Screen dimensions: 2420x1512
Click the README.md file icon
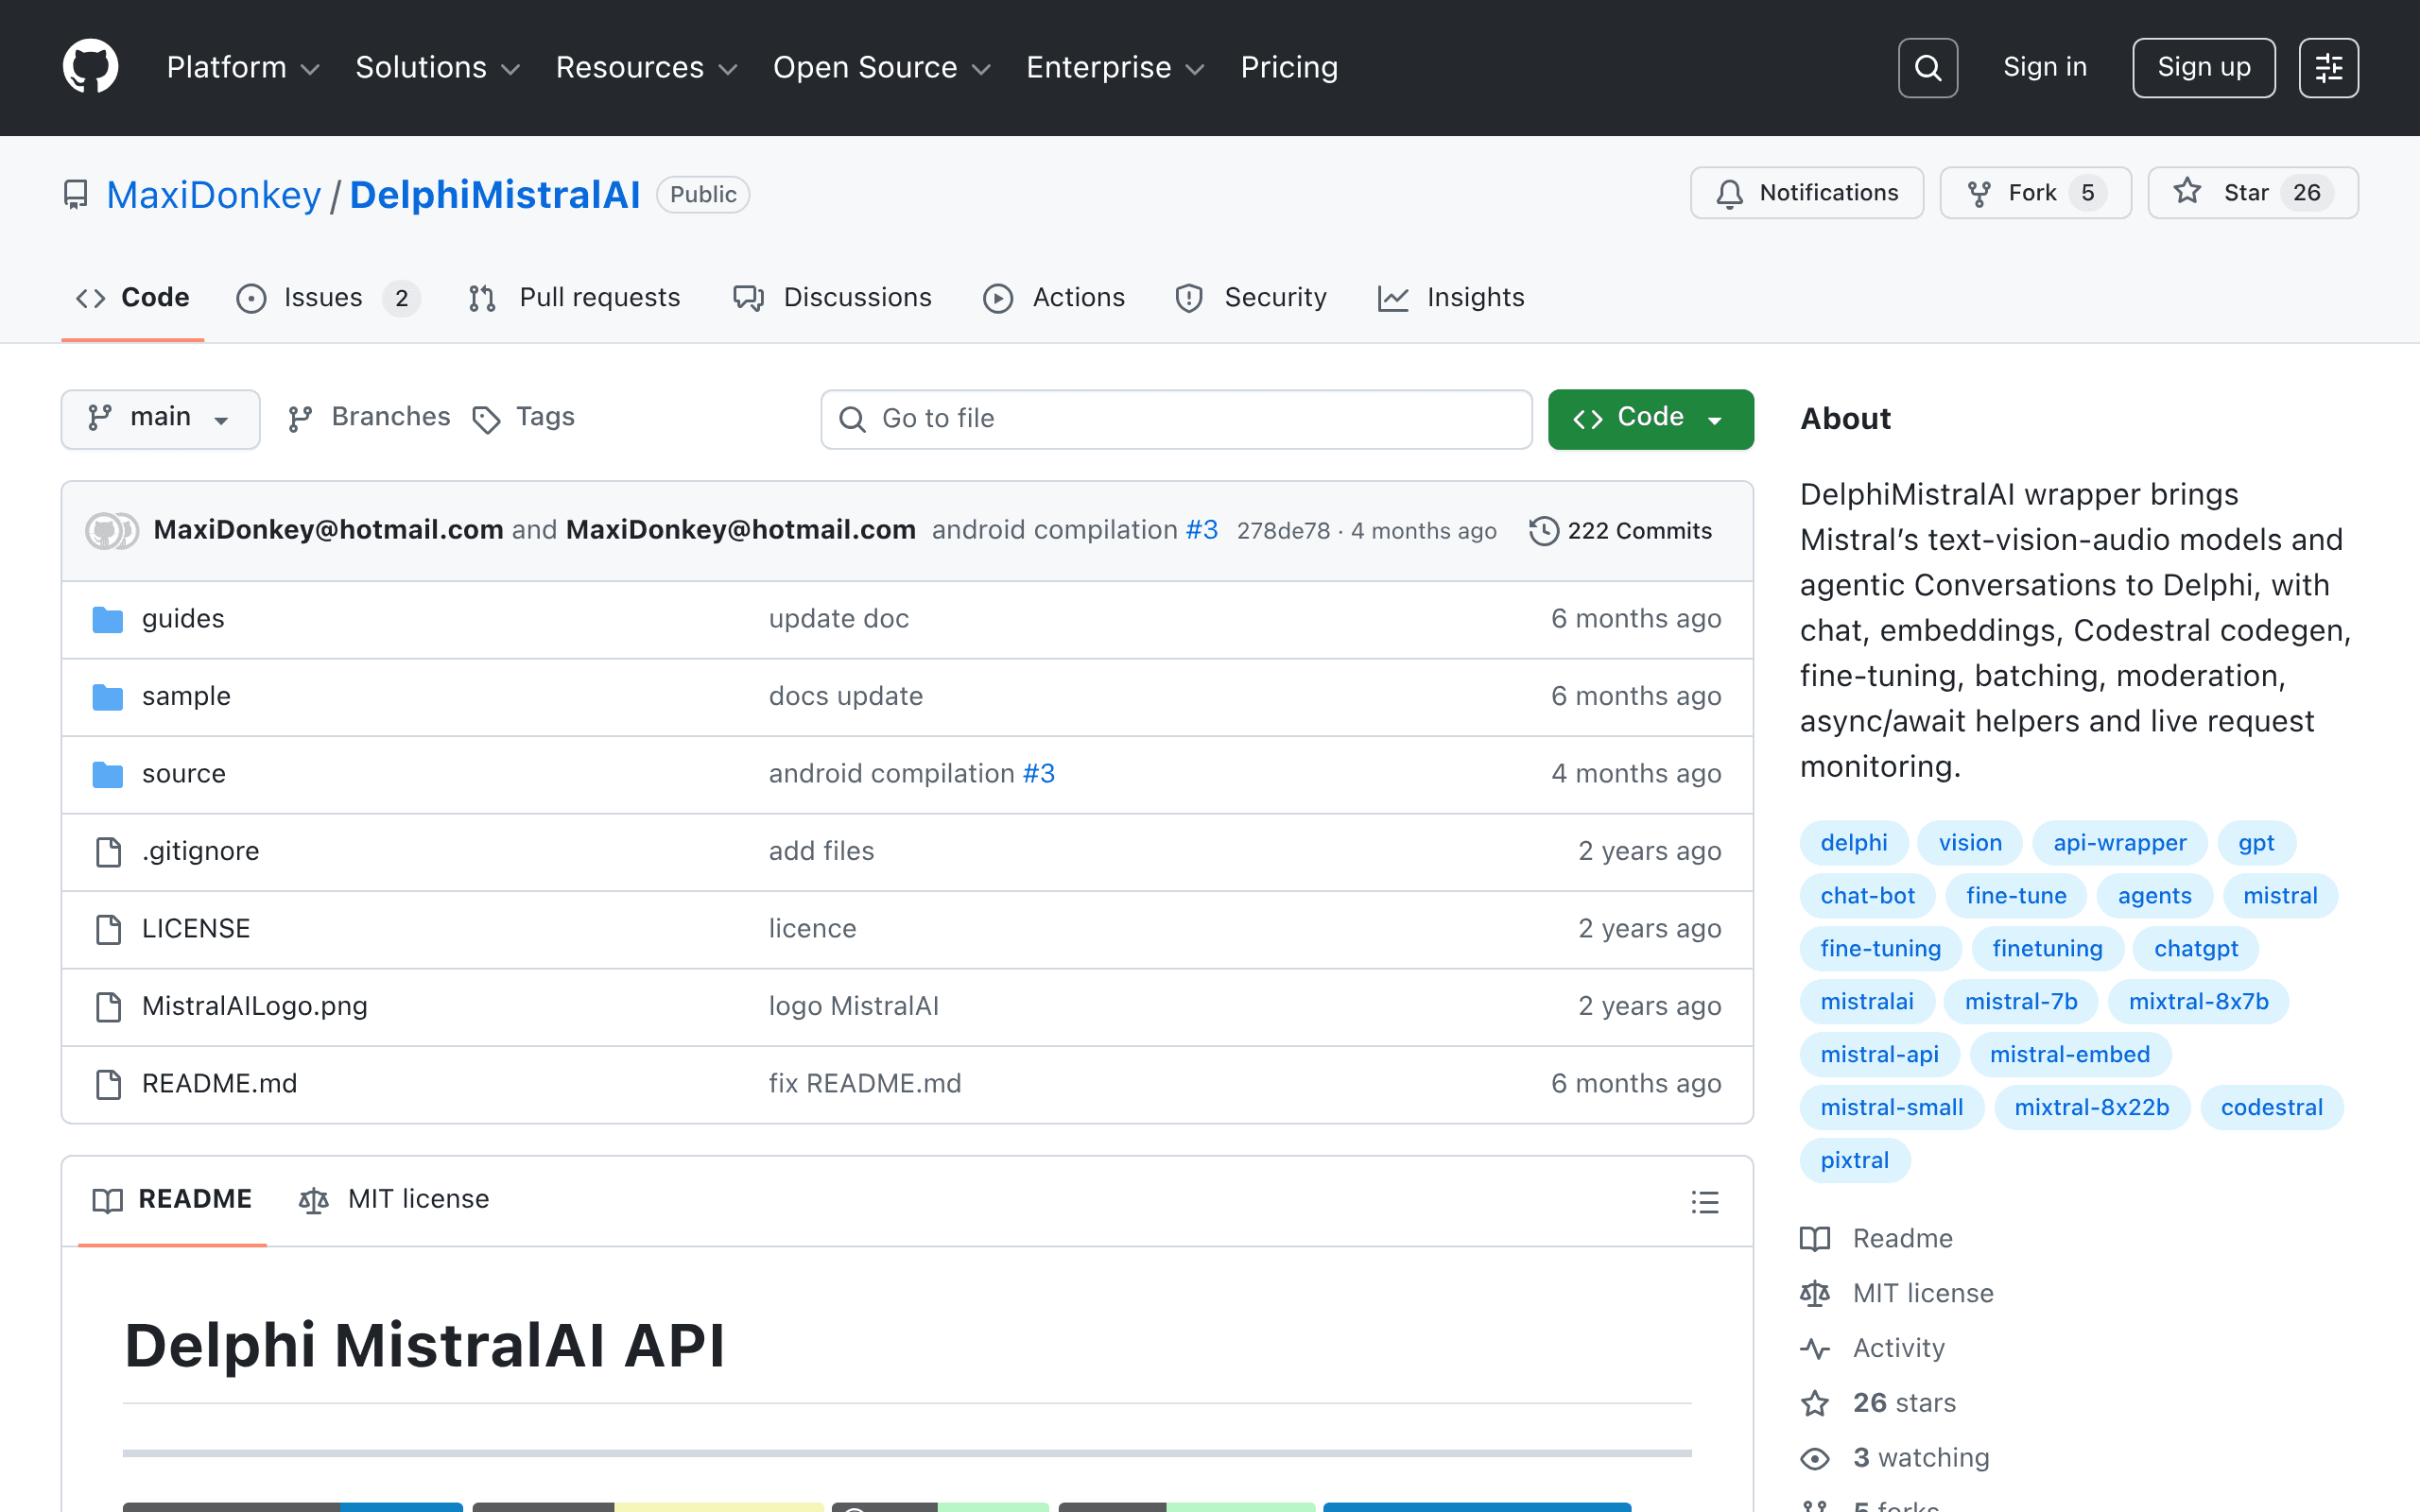click(x=108, y=1084)
